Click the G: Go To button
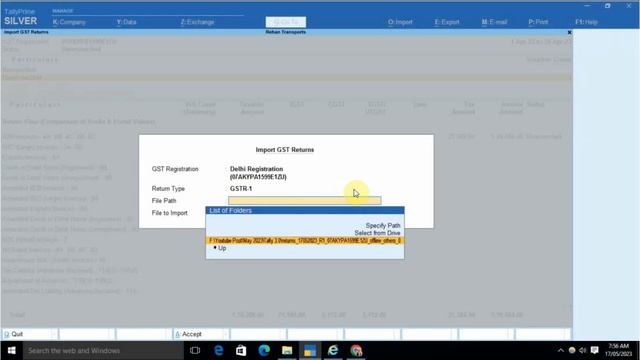 pyautogui.click(x=285, y=22)
